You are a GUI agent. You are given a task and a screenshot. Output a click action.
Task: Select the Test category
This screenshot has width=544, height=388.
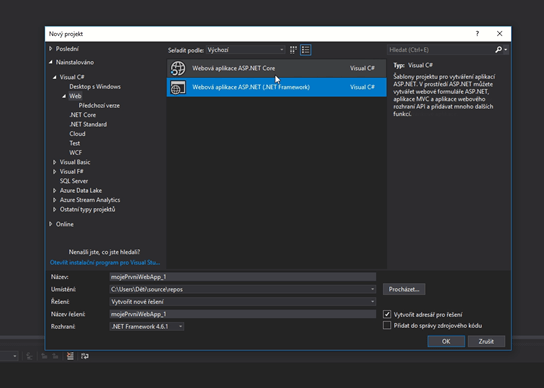(75, 143)
